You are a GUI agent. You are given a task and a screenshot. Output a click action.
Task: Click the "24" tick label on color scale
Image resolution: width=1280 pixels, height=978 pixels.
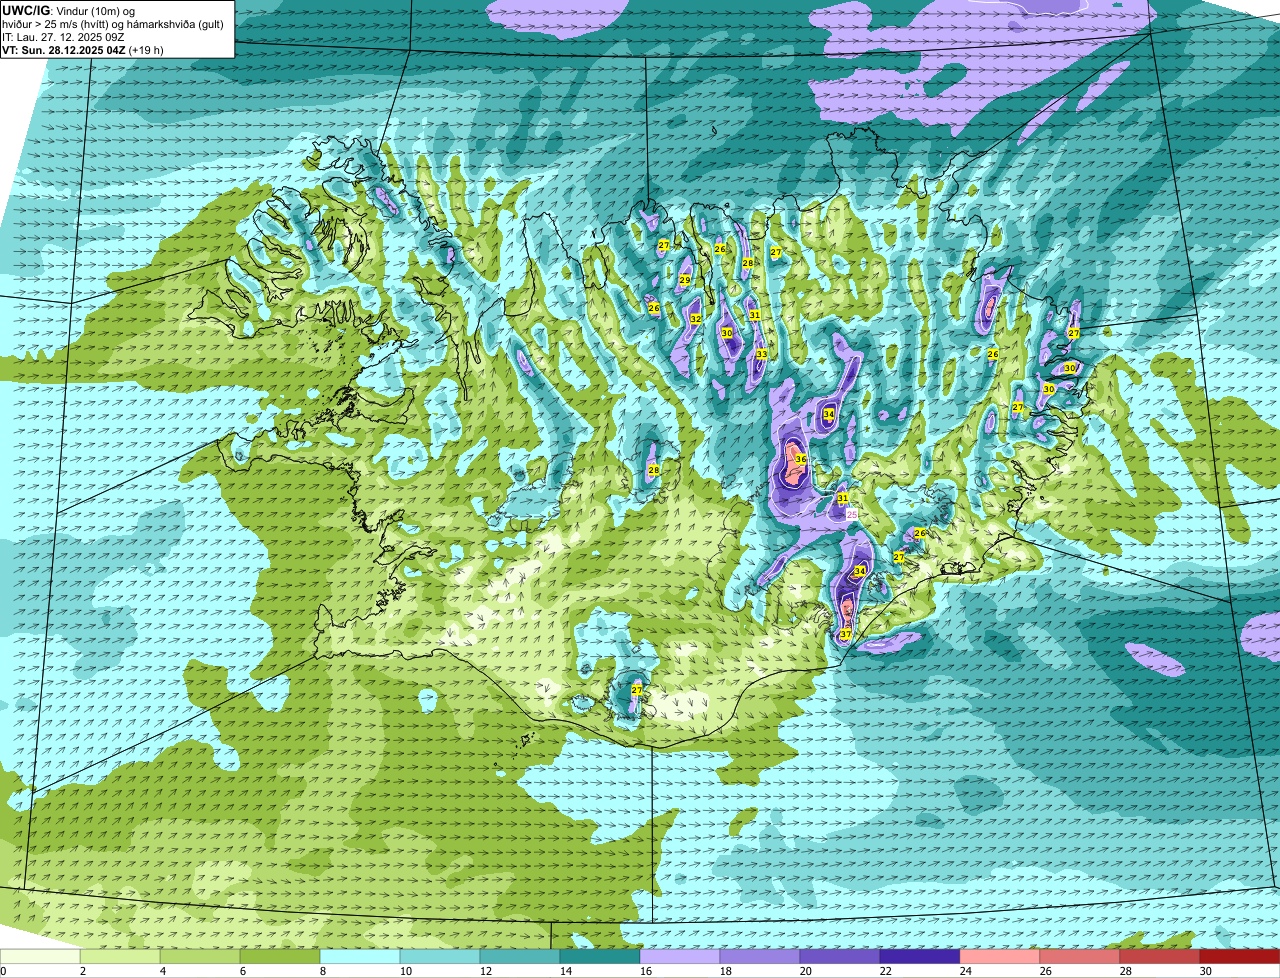tap(966, 971)
